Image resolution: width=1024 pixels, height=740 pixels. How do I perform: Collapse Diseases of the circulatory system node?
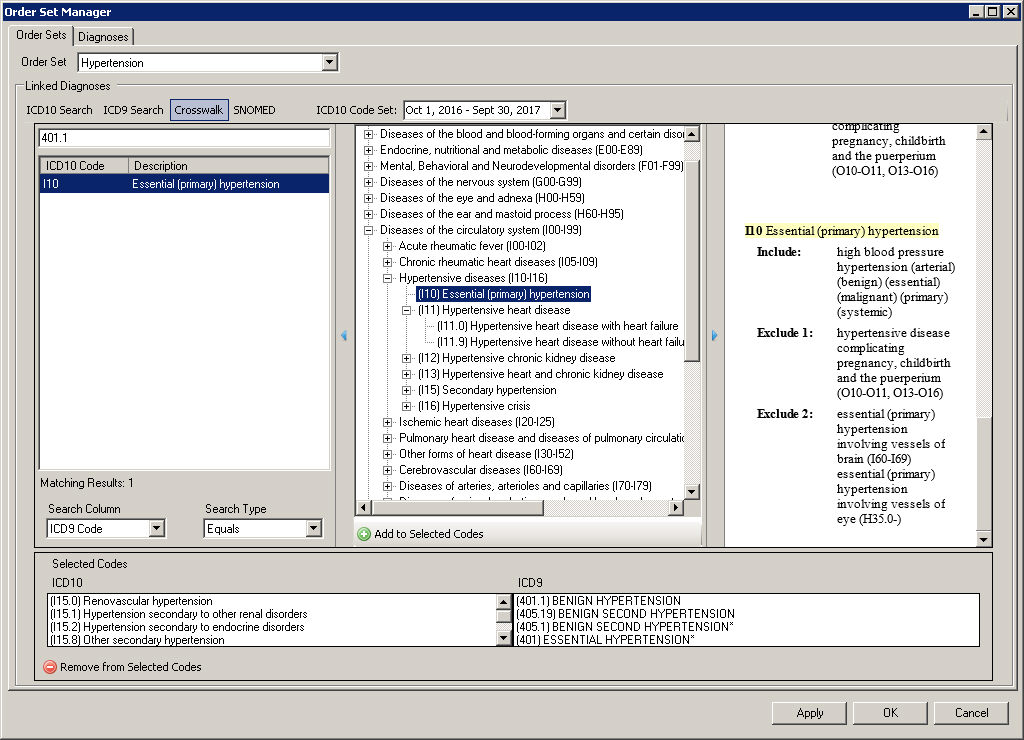[x=368, y=230]
